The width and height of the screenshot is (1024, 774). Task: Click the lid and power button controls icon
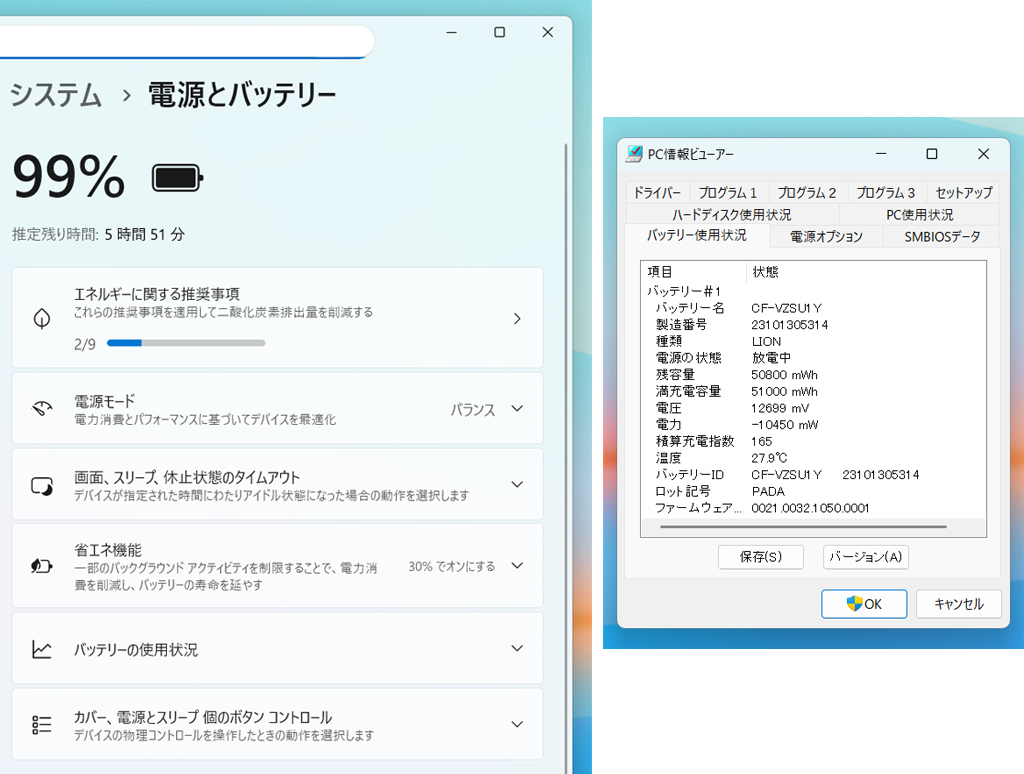42,725
